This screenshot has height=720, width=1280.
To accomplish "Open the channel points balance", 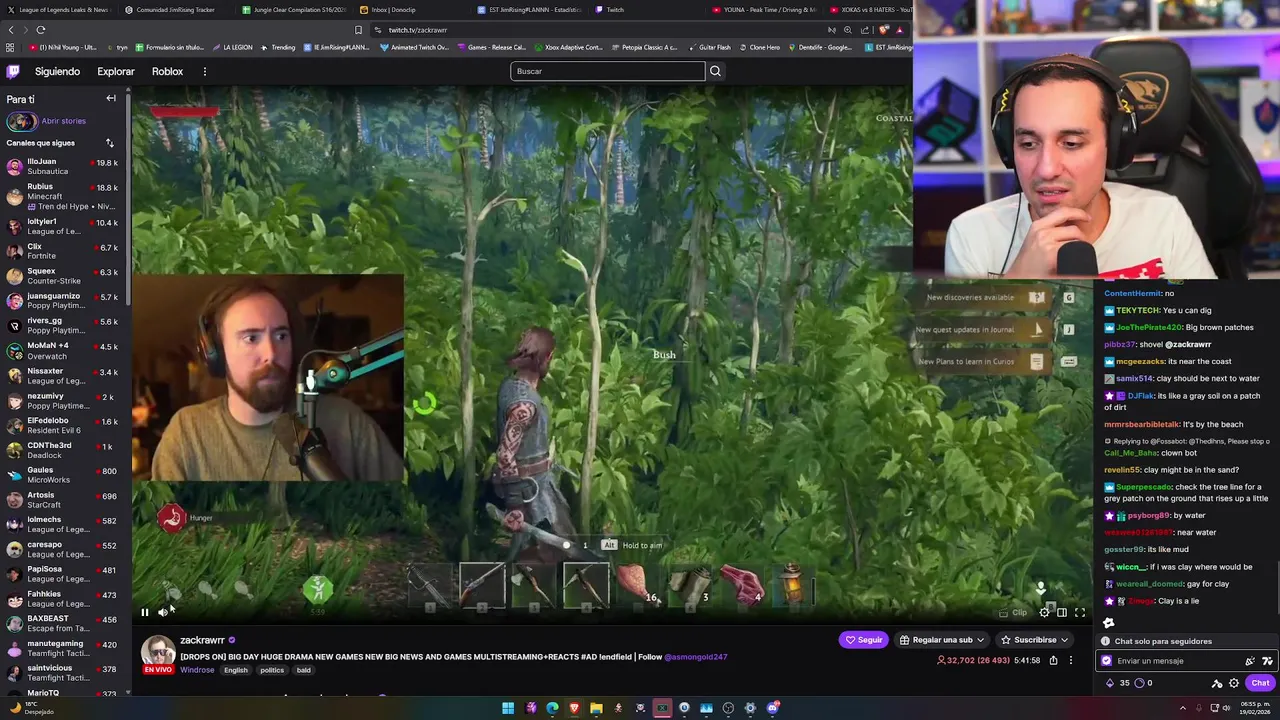I will (1144, 683).
